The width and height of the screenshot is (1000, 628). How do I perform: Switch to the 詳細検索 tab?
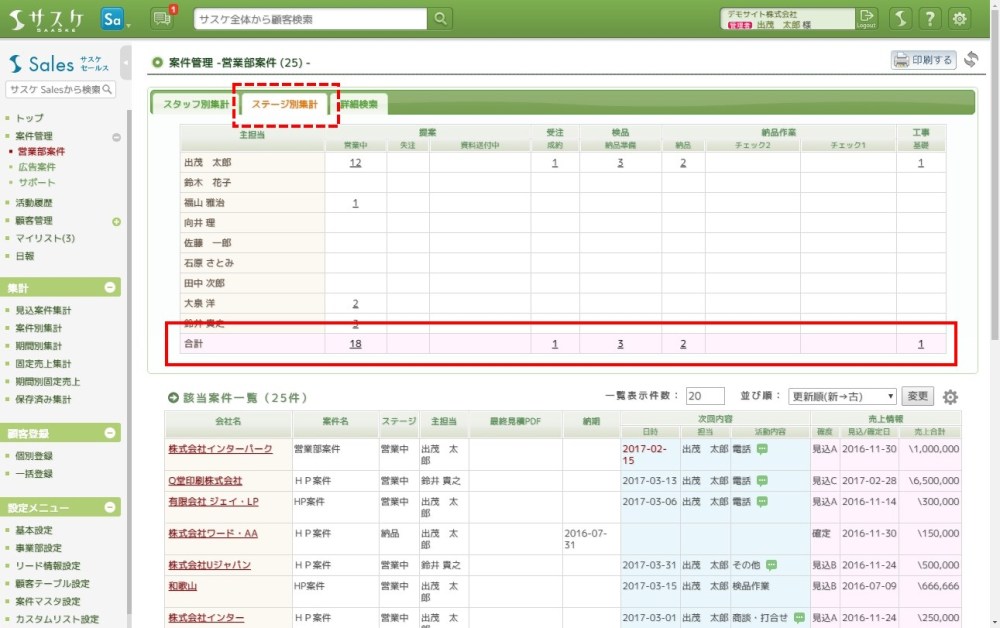coord(360,105)
